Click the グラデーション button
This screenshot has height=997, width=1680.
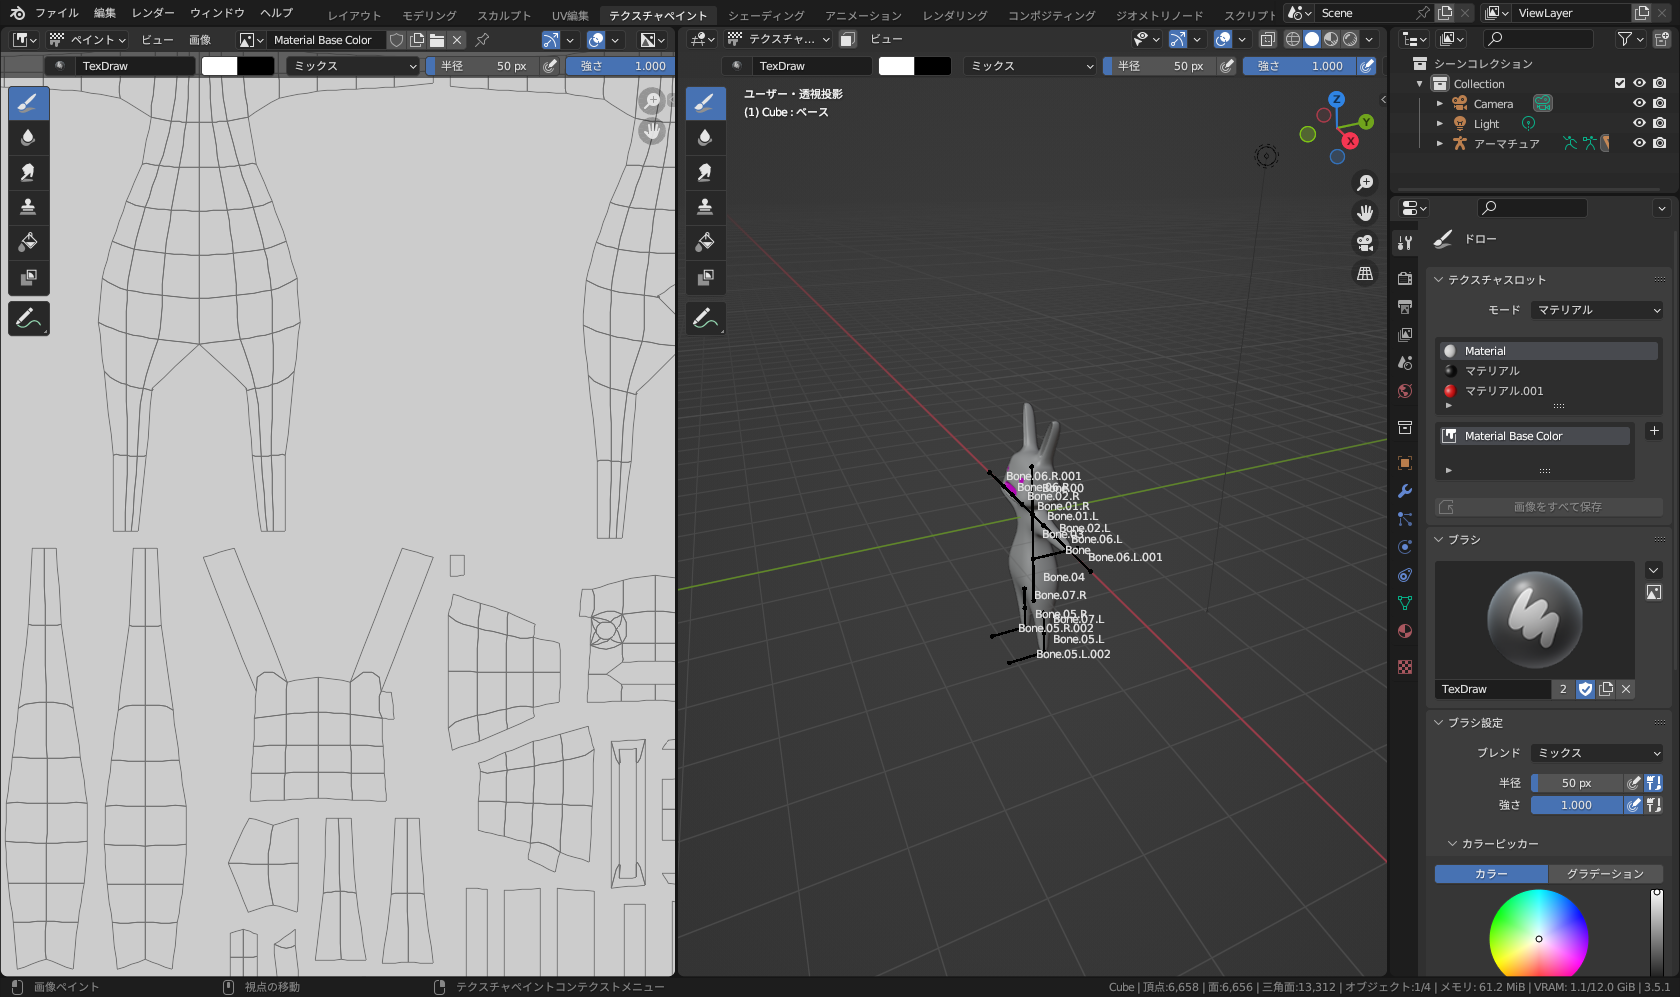coord(1604,874)
